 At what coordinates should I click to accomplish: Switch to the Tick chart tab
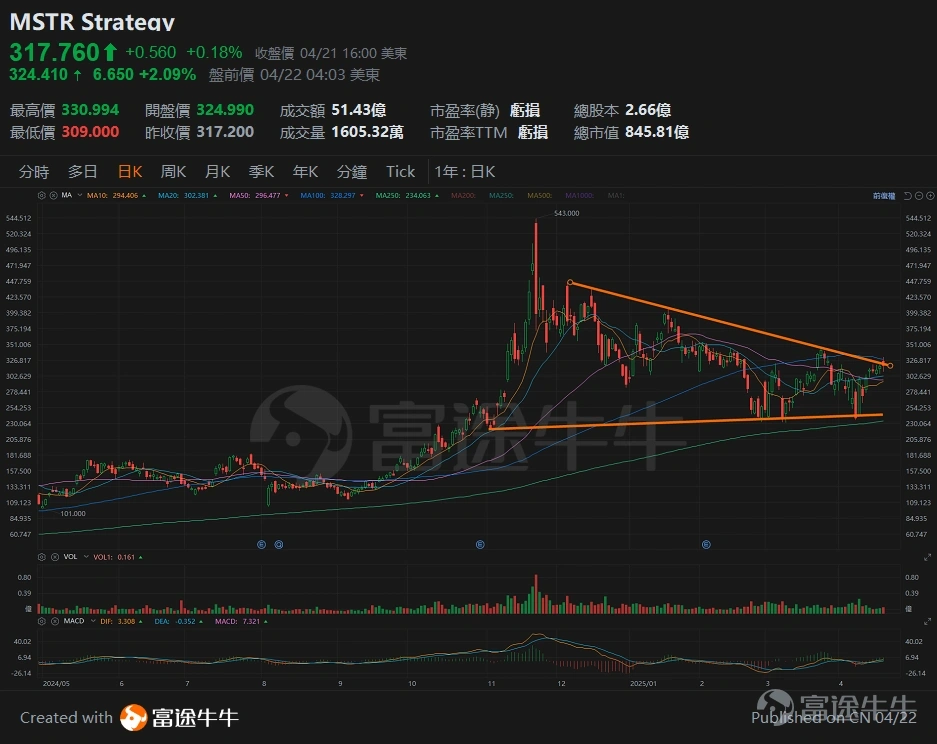coord(400,172)
